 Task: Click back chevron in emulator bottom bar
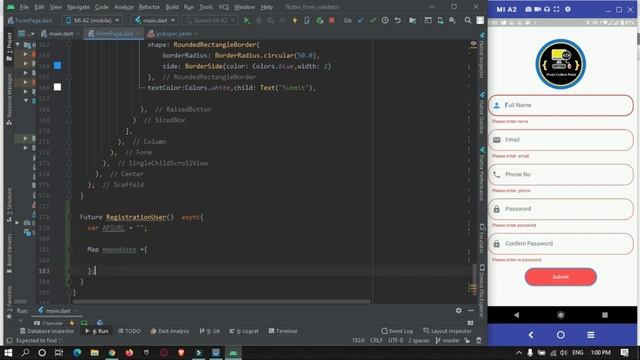[x=531, y=335]
